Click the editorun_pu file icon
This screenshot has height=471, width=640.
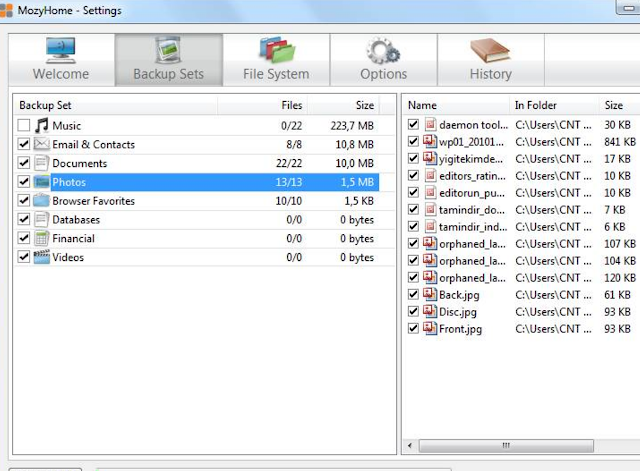tap(430, 192)
